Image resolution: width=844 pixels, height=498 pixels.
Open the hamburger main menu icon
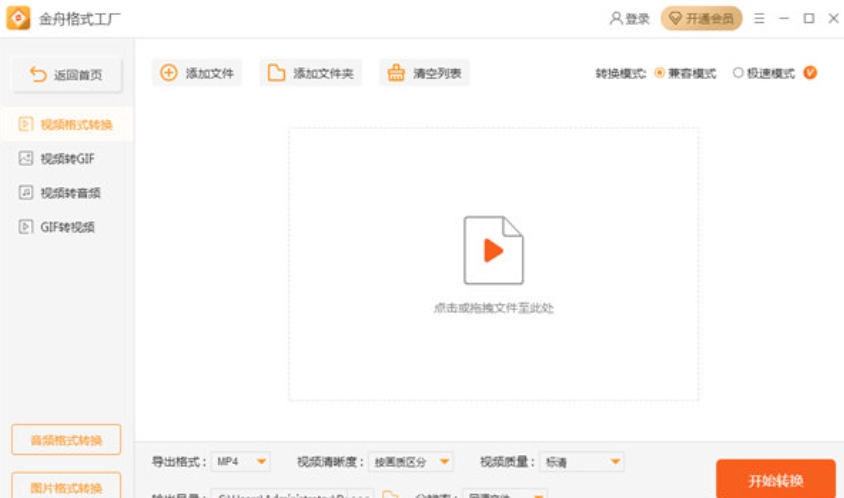(x=759, y=19)
